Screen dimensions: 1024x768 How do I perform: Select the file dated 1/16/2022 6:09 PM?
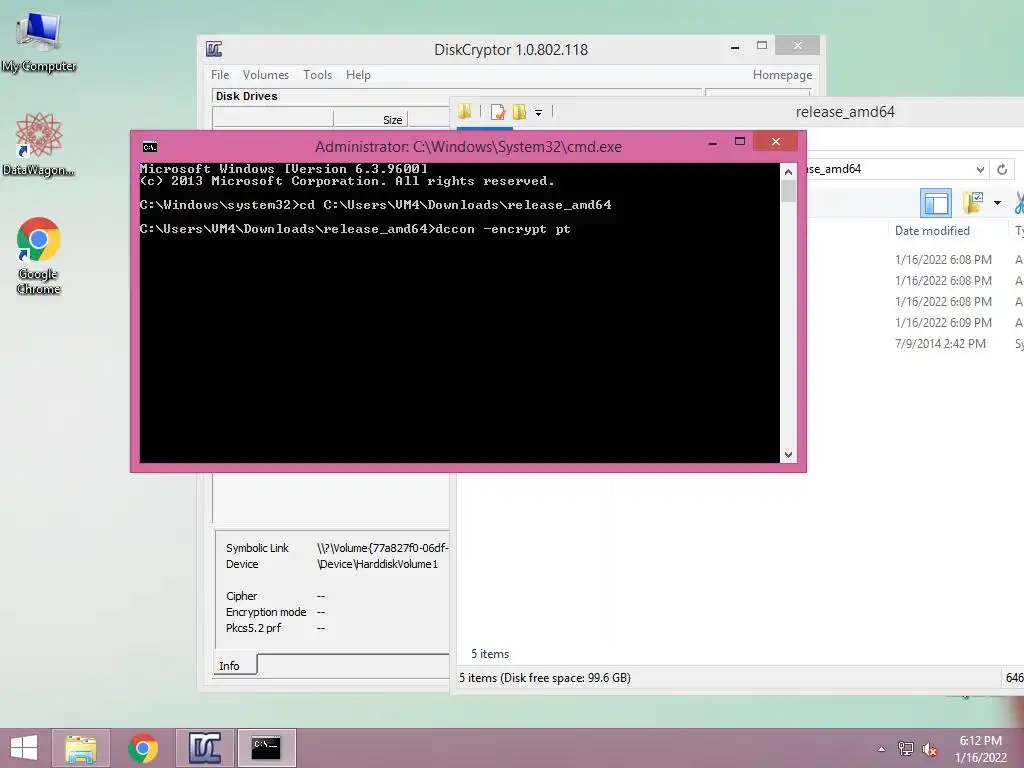pyautogui.click(x=943, y=323)
